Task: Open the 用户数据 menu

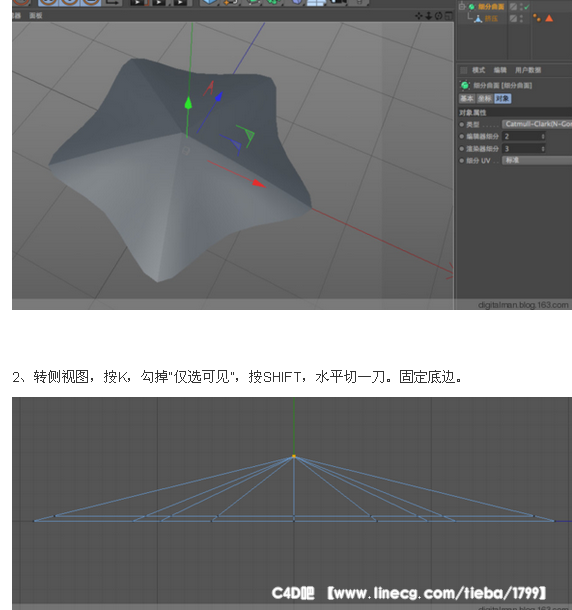Action: coord(528,70)
